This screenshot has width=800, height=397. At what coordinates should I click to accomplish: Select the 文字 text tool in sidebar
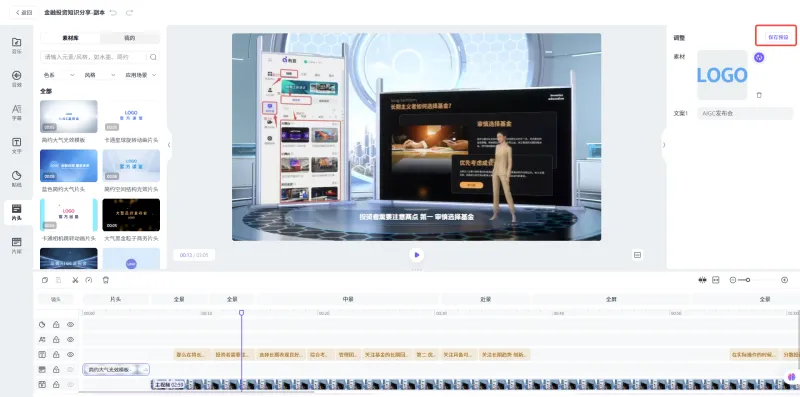tap(16, 145)
